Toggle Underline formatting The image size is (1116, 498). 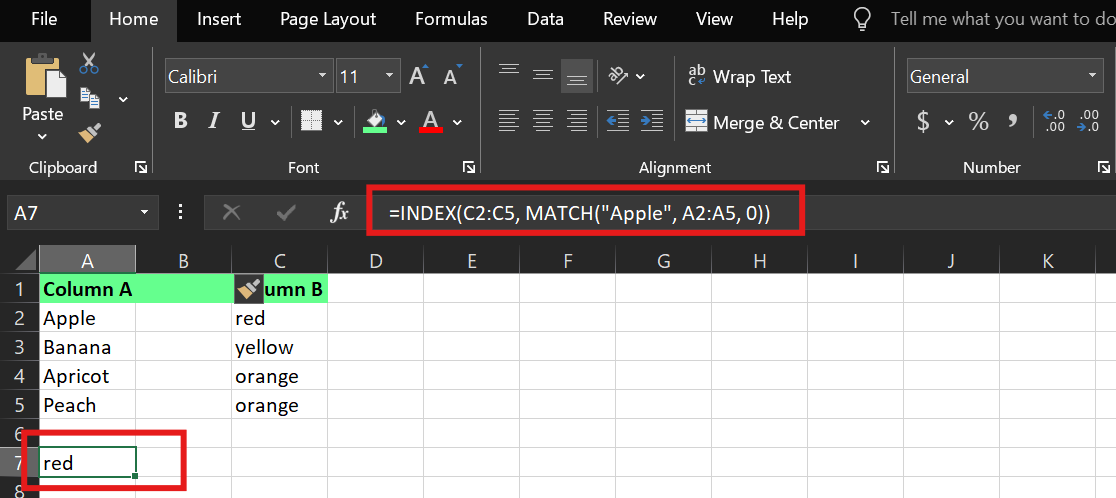pos(248,122)
